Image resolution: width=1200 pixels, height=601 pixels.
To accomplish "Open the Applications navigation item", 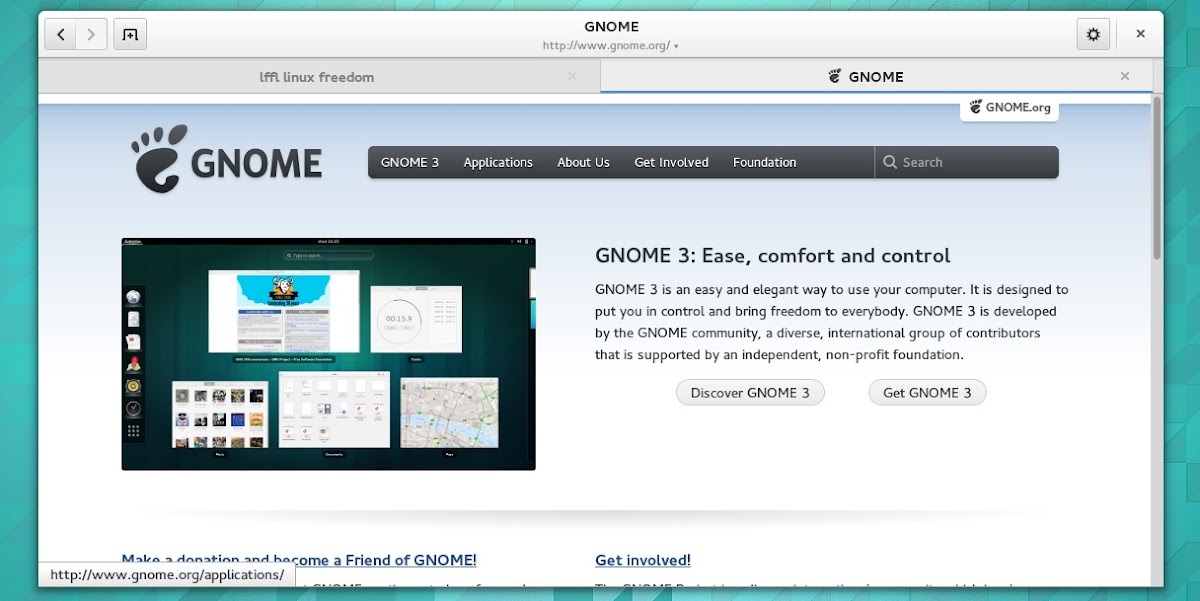I will coord(498,162).
